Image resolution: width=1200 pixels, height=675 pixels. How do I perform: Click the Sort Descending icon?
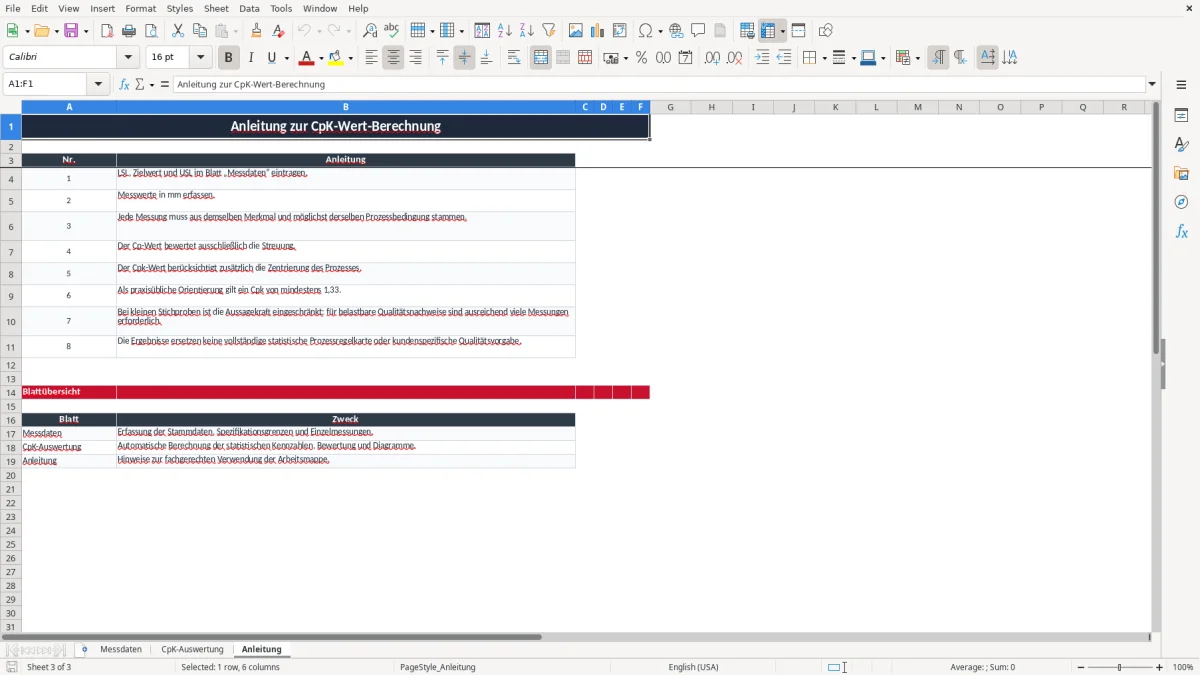(526, 31)
